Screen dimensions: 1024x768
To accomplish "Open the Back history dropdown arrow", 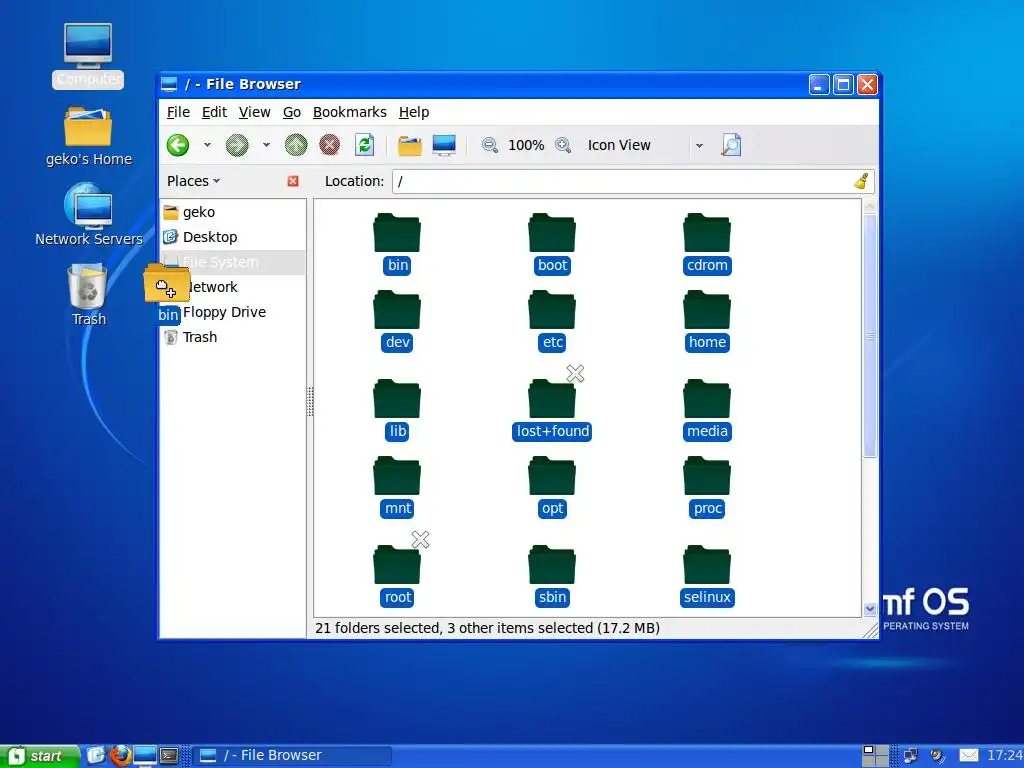I will [207, 145].
